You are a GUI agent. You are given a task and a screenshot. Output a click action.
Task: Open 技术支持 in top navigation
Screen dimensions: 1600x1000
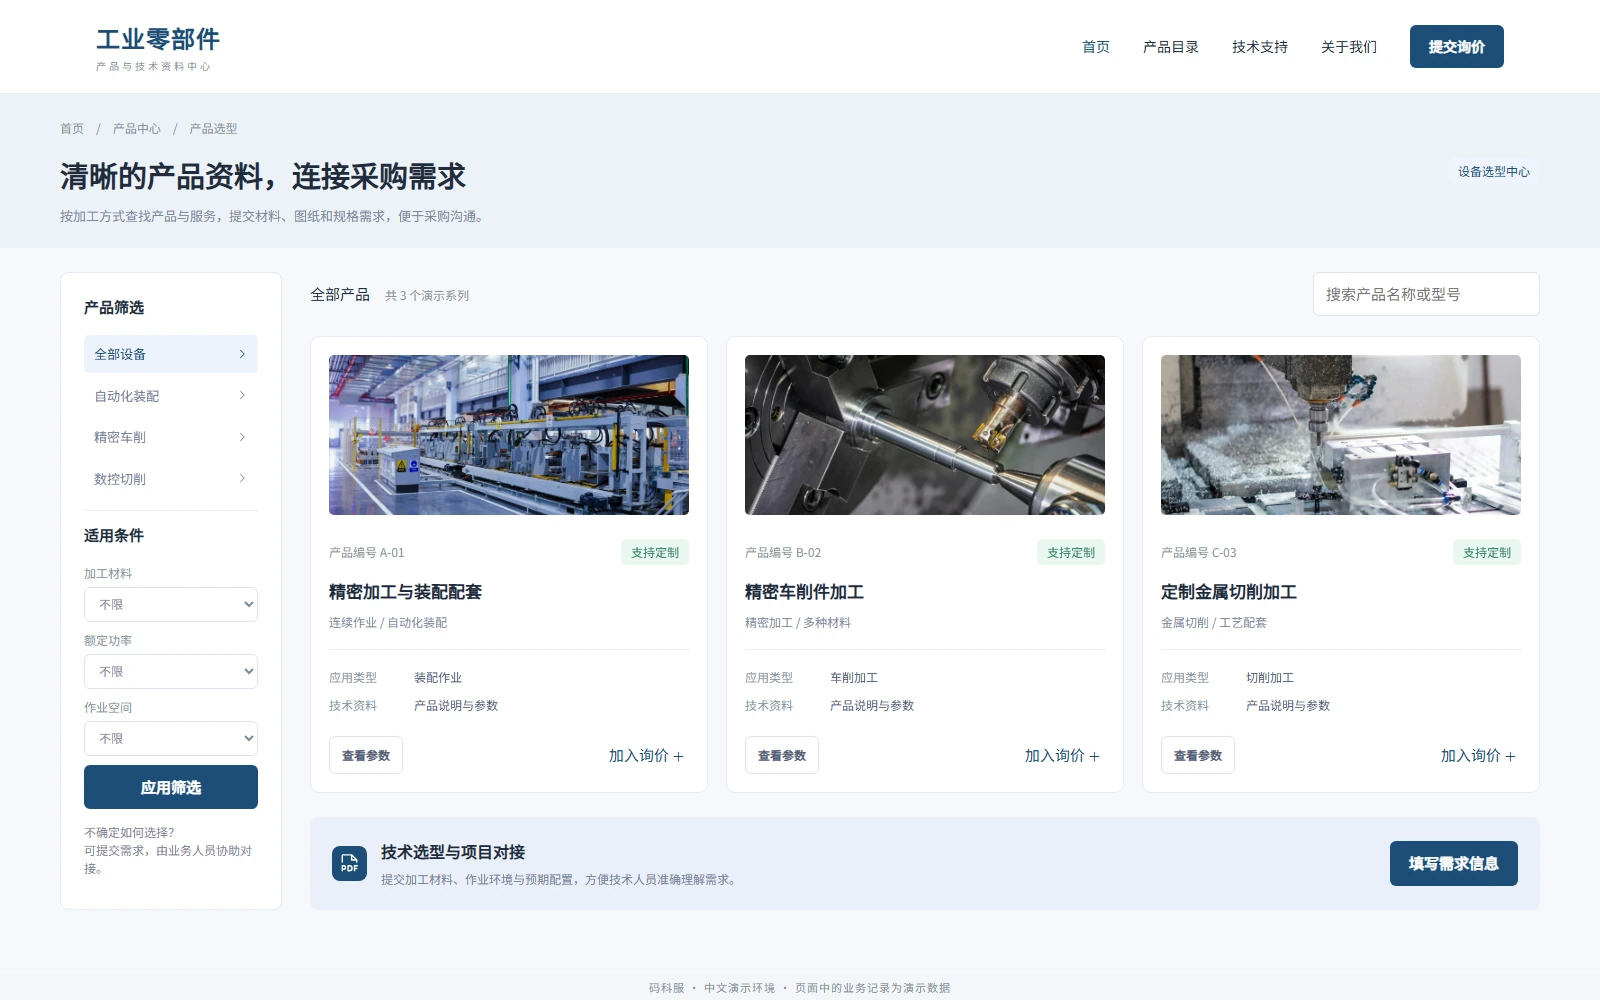pos(1260,47)
